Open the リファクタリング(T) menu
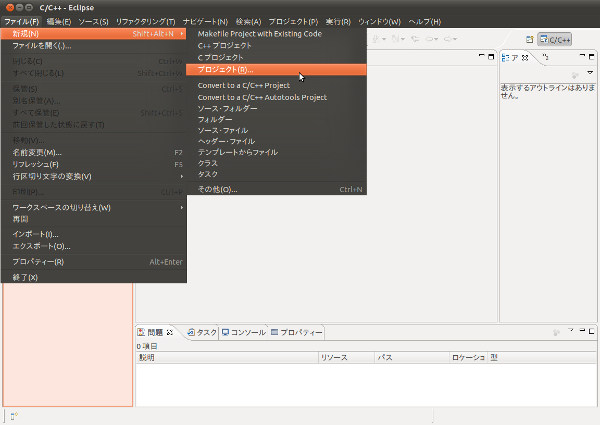The width and height of the screenshot is (600, 425). click(x=145, y=22)
